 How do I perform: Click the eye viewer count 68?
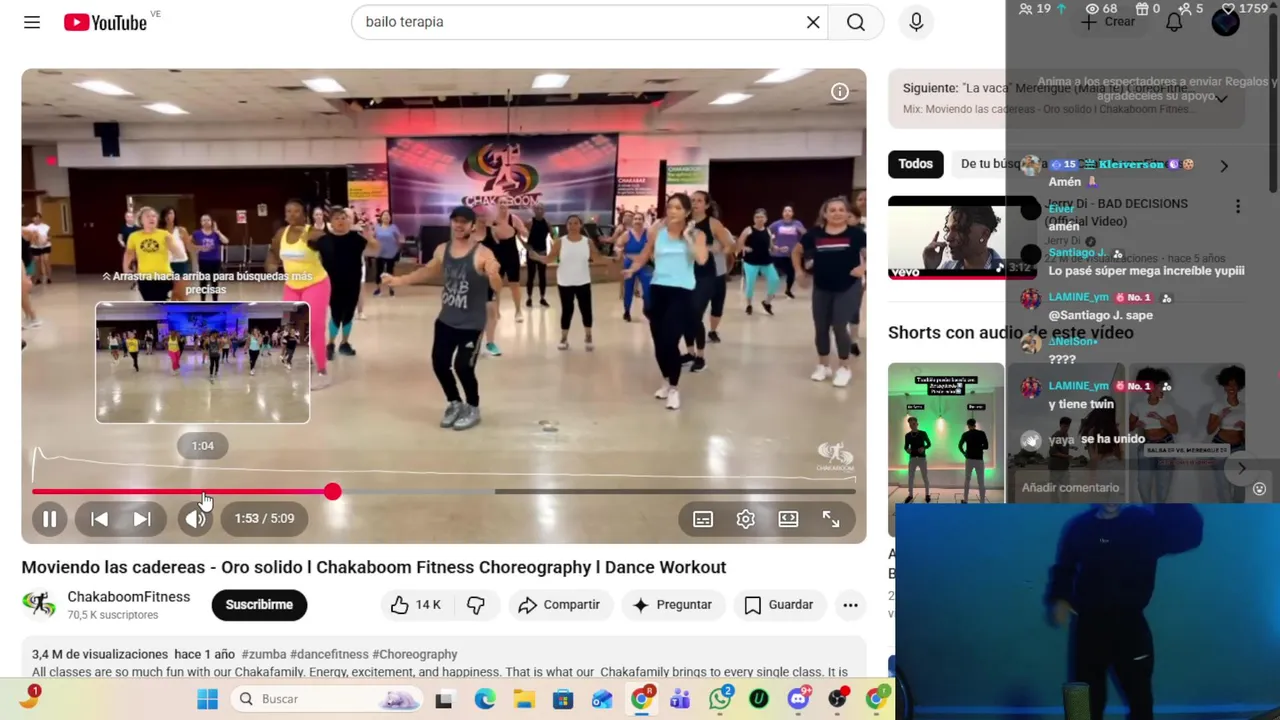[1101, 9]
